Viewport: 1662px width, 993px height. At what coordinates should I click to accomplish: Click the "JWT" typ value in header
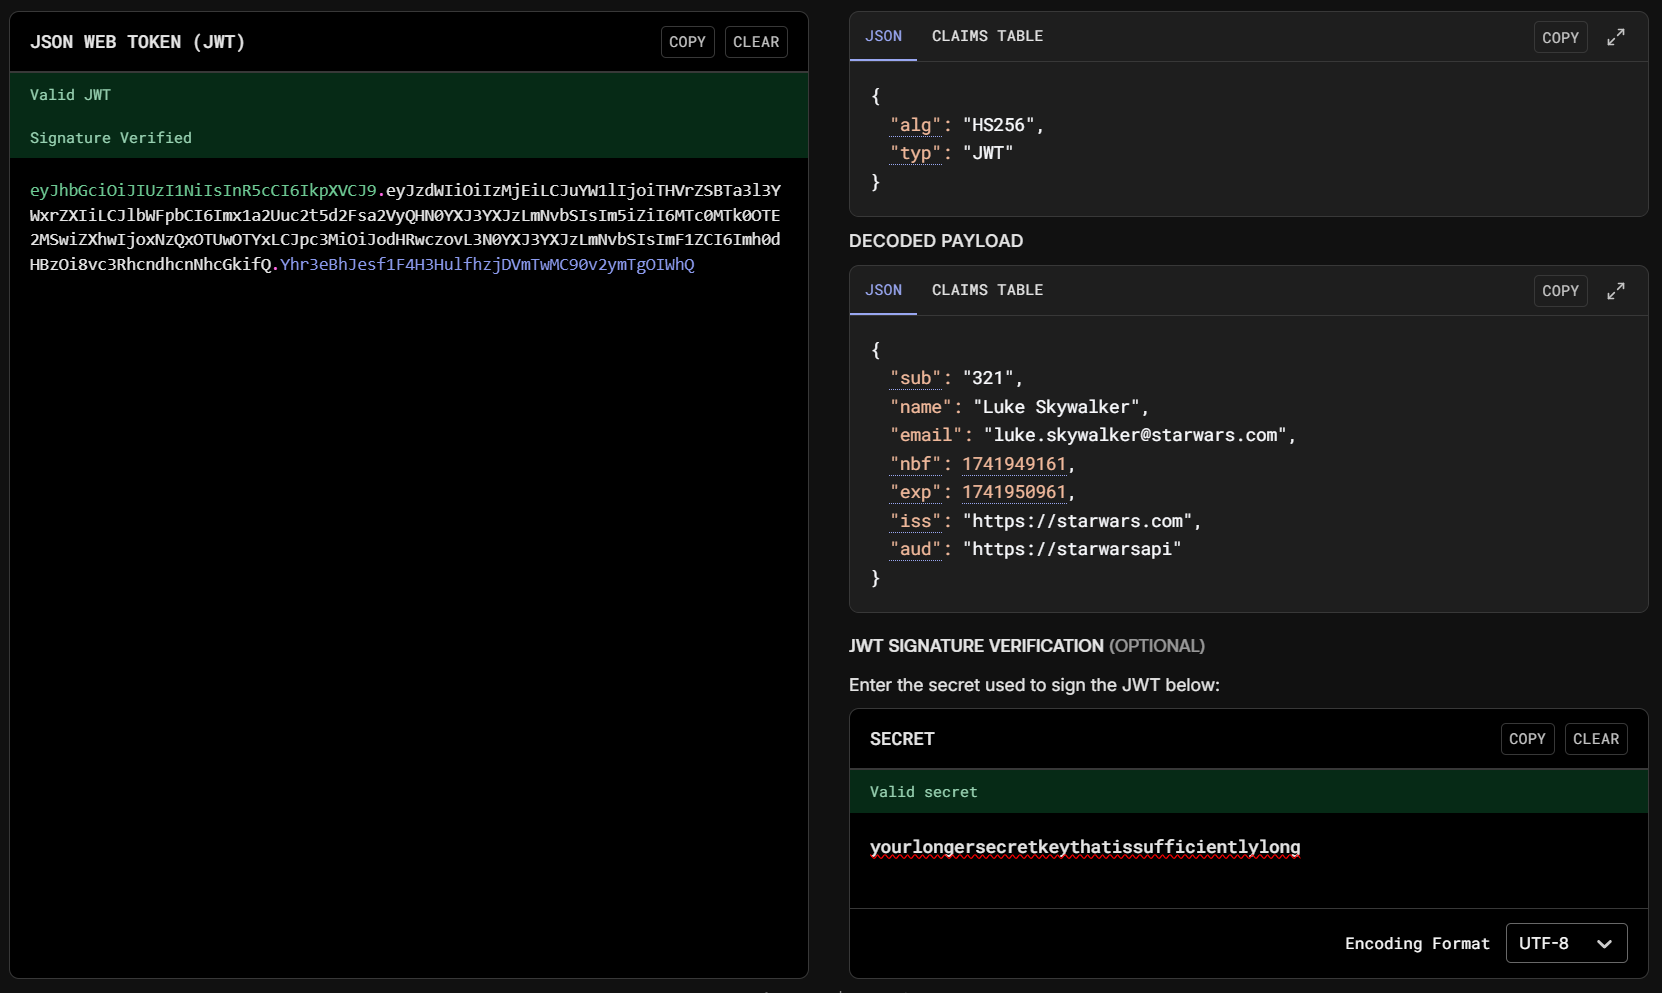coord(988,153)
